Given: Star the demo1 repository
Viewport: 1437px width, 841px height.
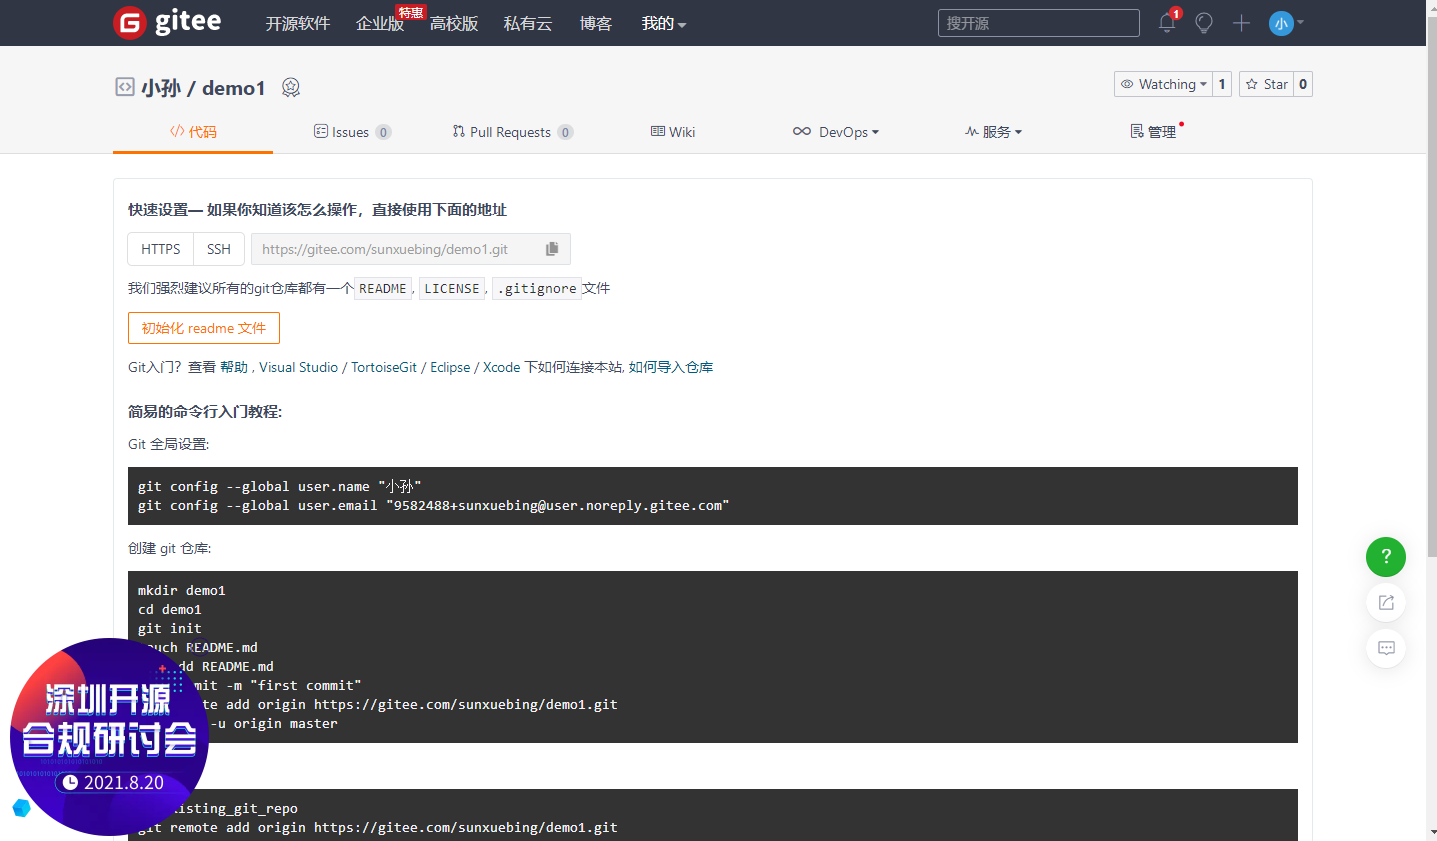Looking at the screenshot, I should pyautogui.click(x=1266, y=84).
